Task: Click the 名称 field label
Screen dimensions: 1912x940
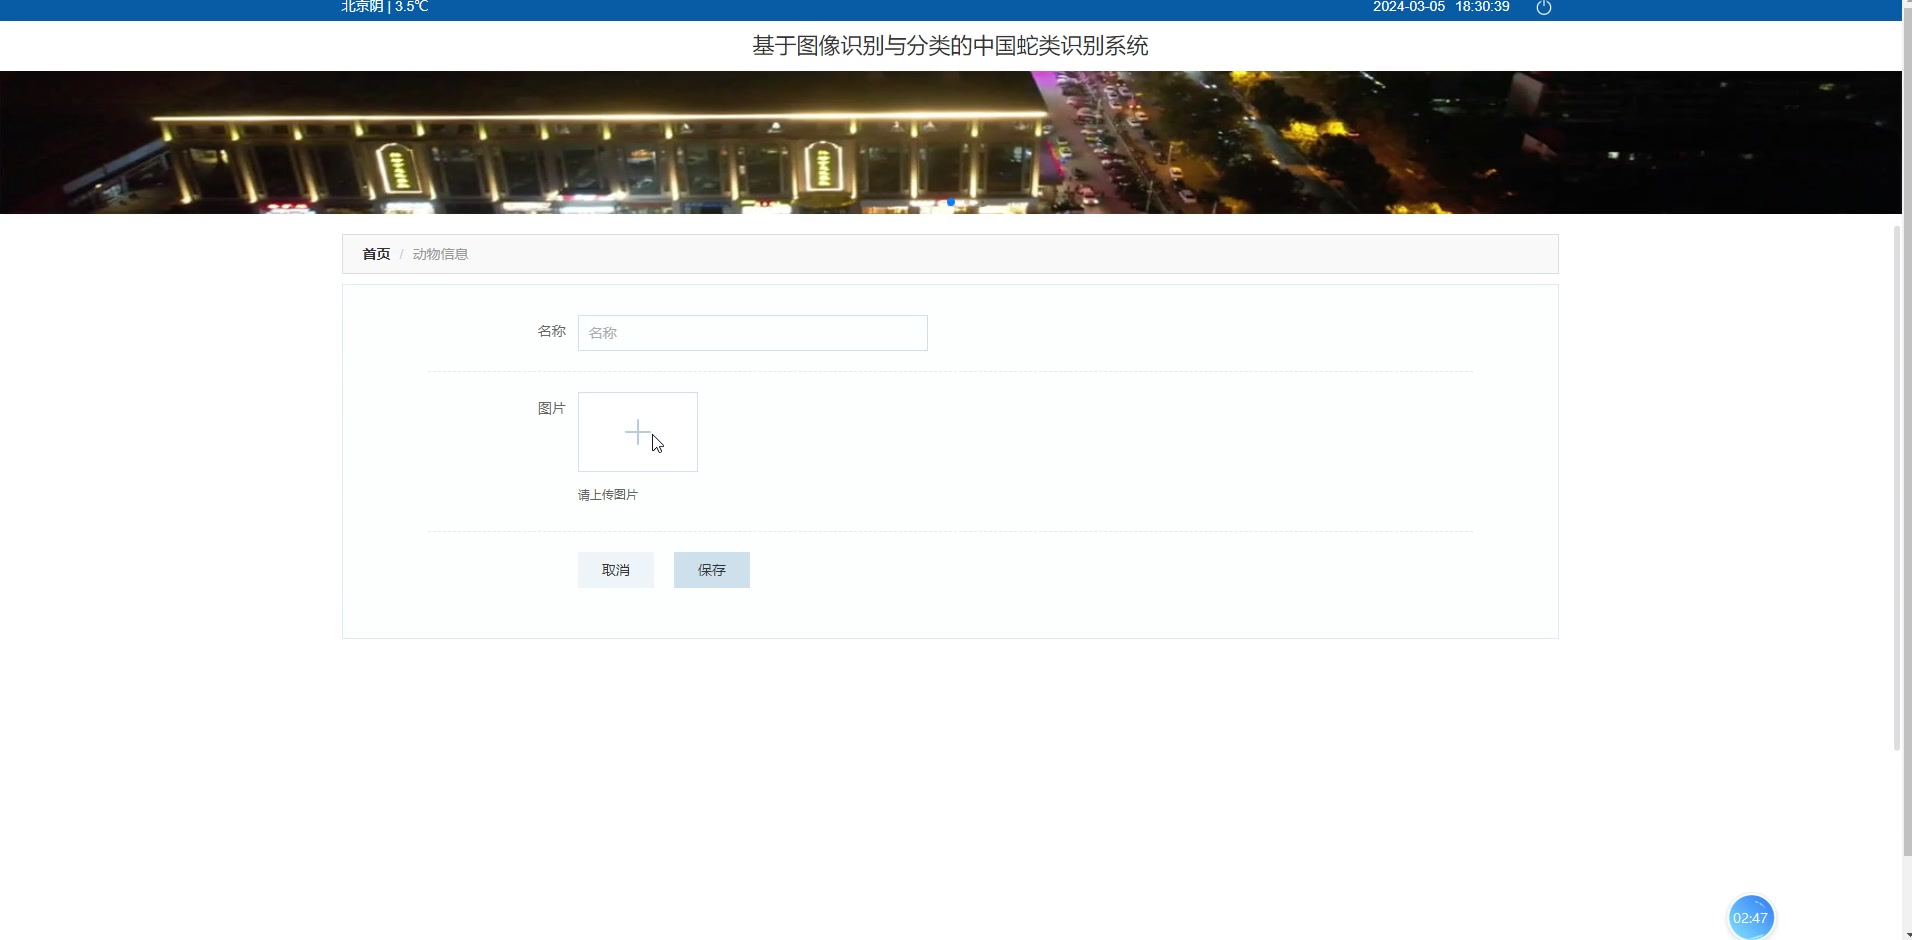Action: 551,331
